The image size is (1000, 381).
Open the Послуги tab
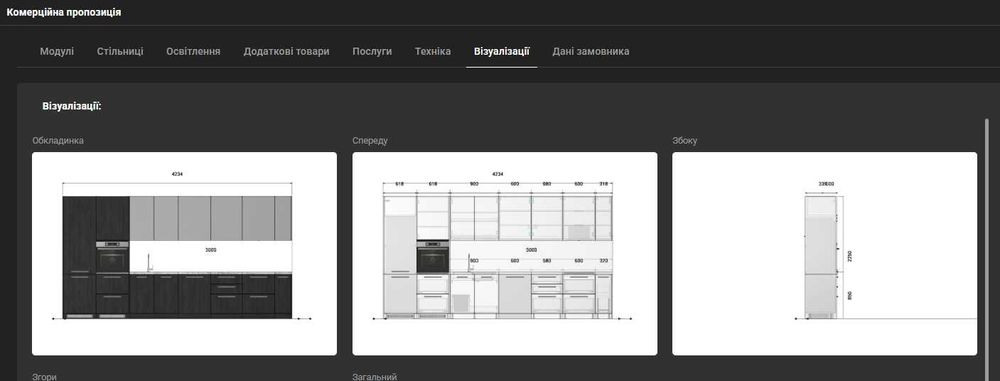click(372, 51)
